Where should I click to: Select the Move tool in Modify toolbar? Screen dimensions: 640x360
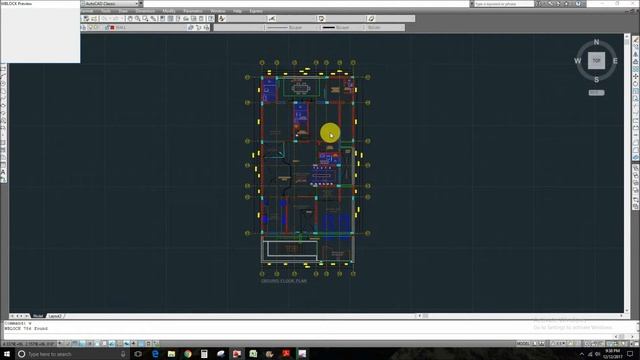(x=636, y=76)
